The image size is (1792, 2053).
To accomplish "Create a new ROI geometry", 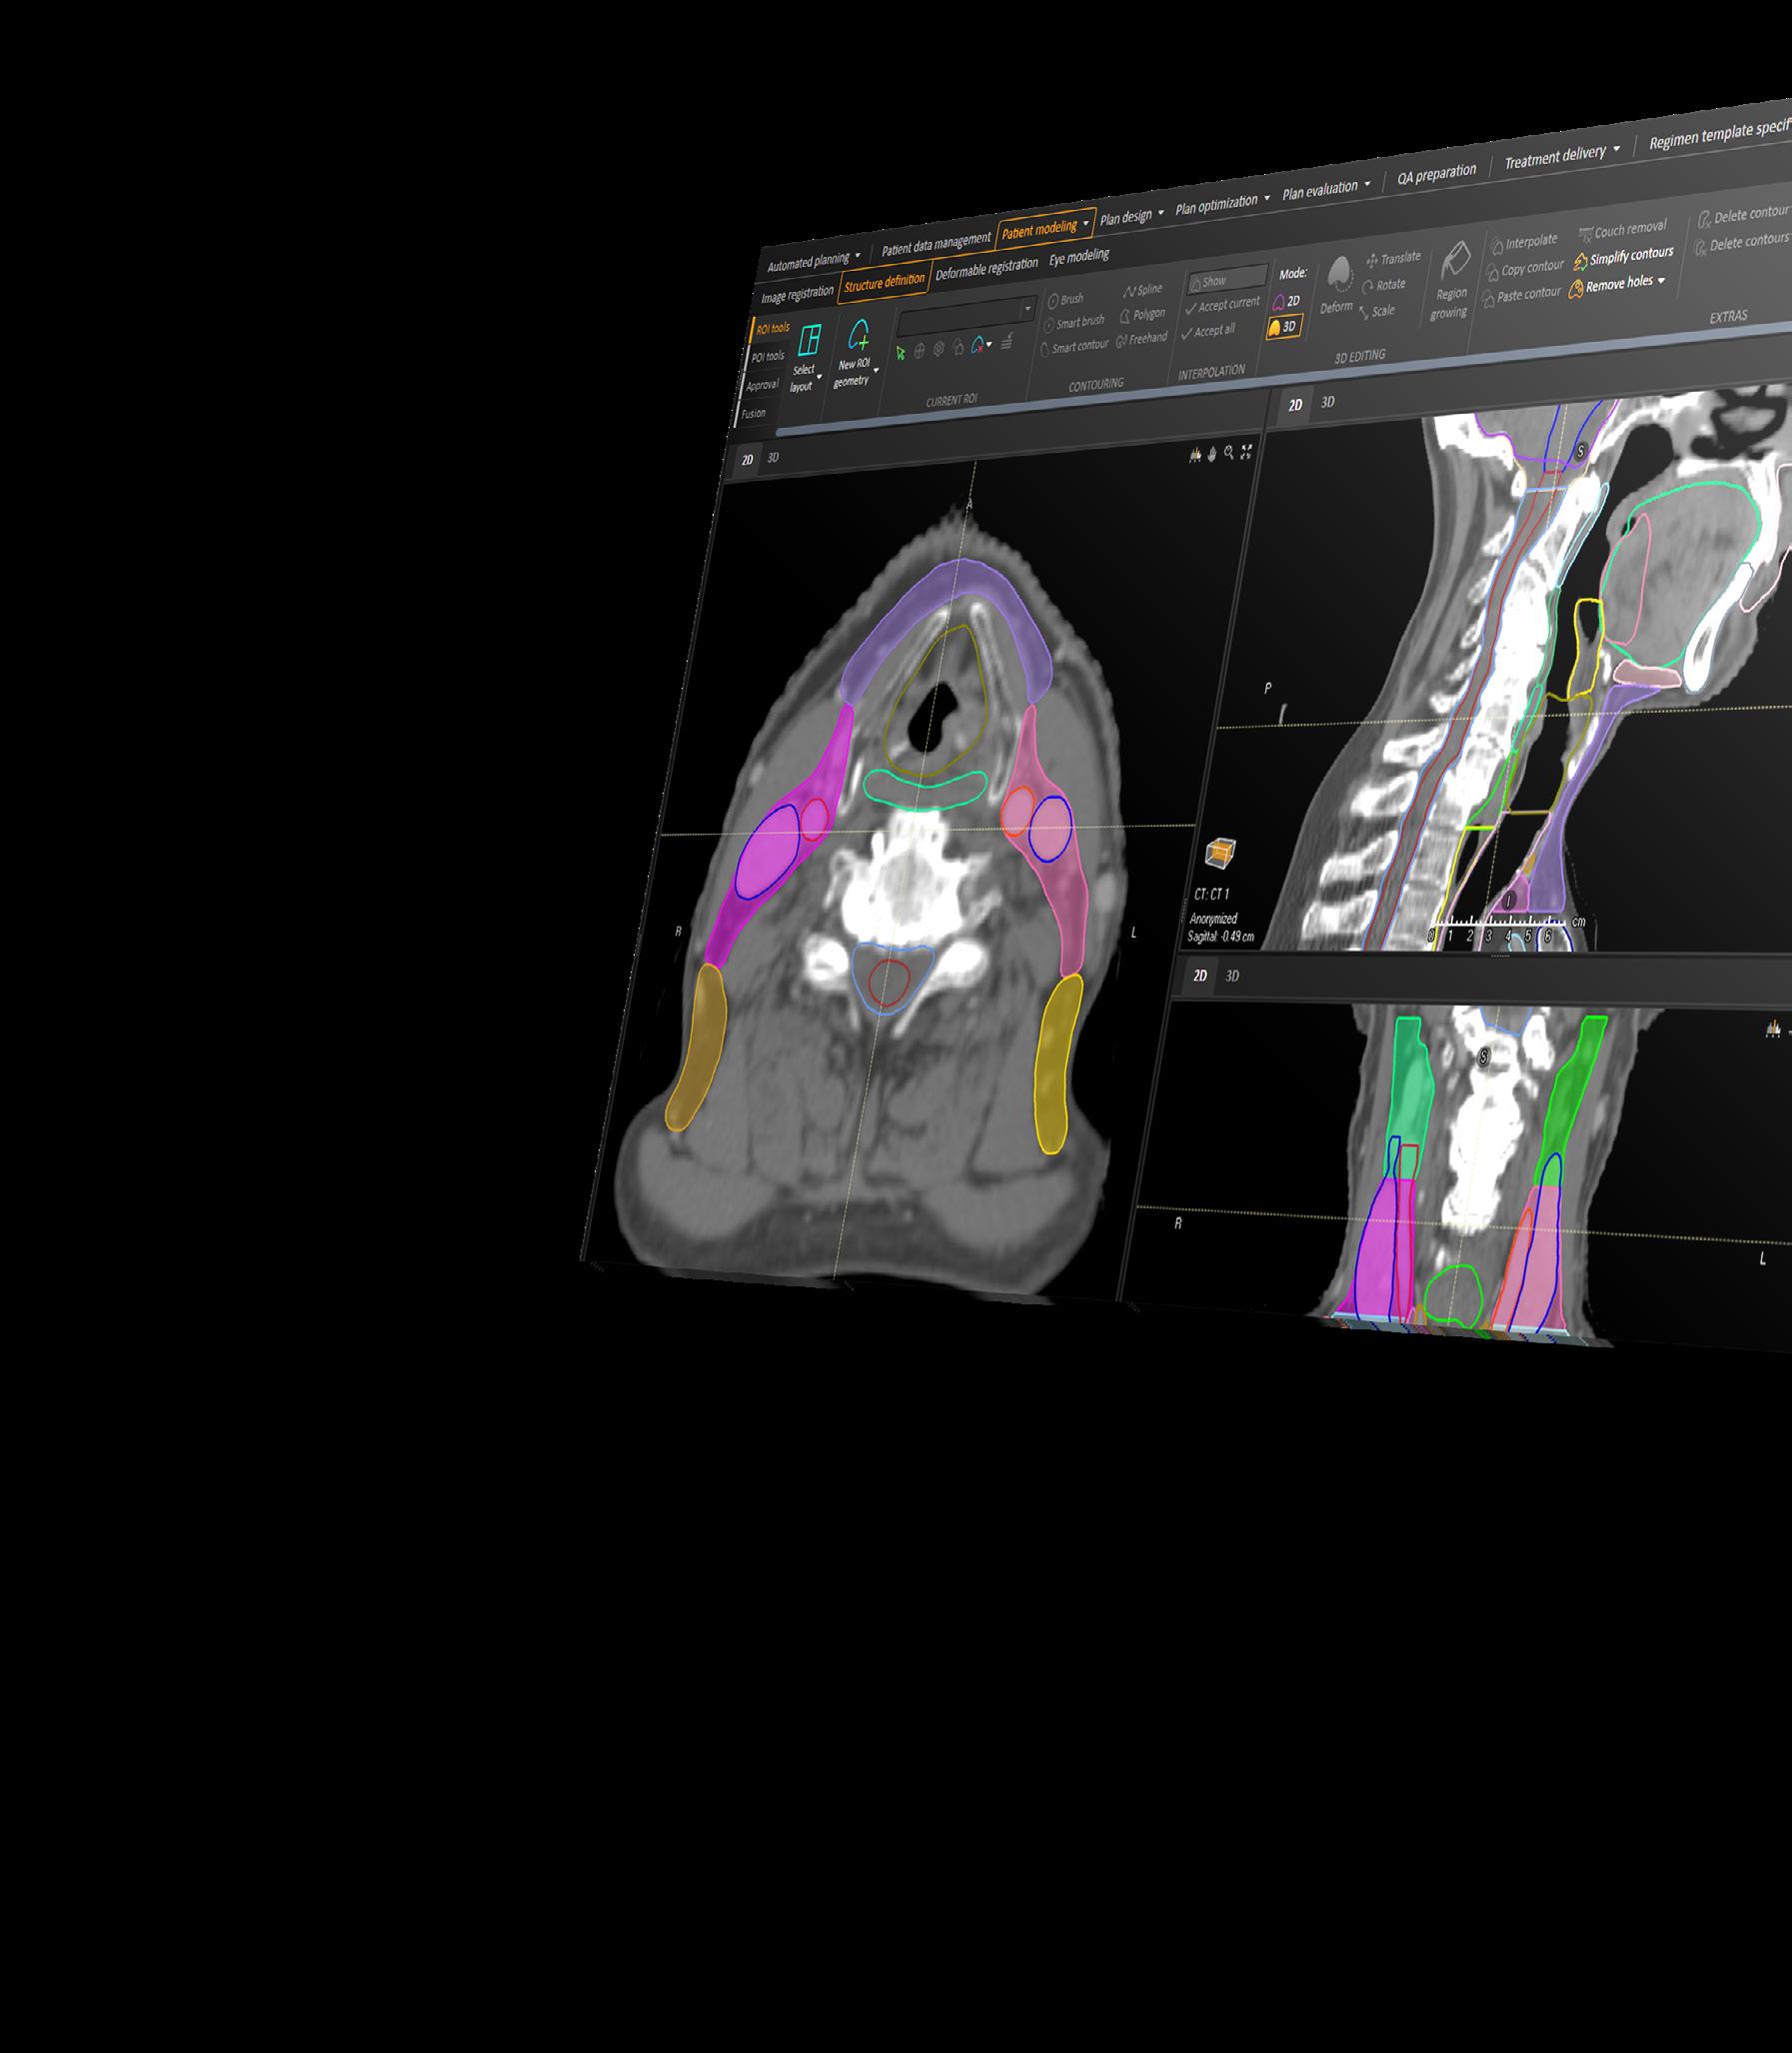I will [855, 352].
